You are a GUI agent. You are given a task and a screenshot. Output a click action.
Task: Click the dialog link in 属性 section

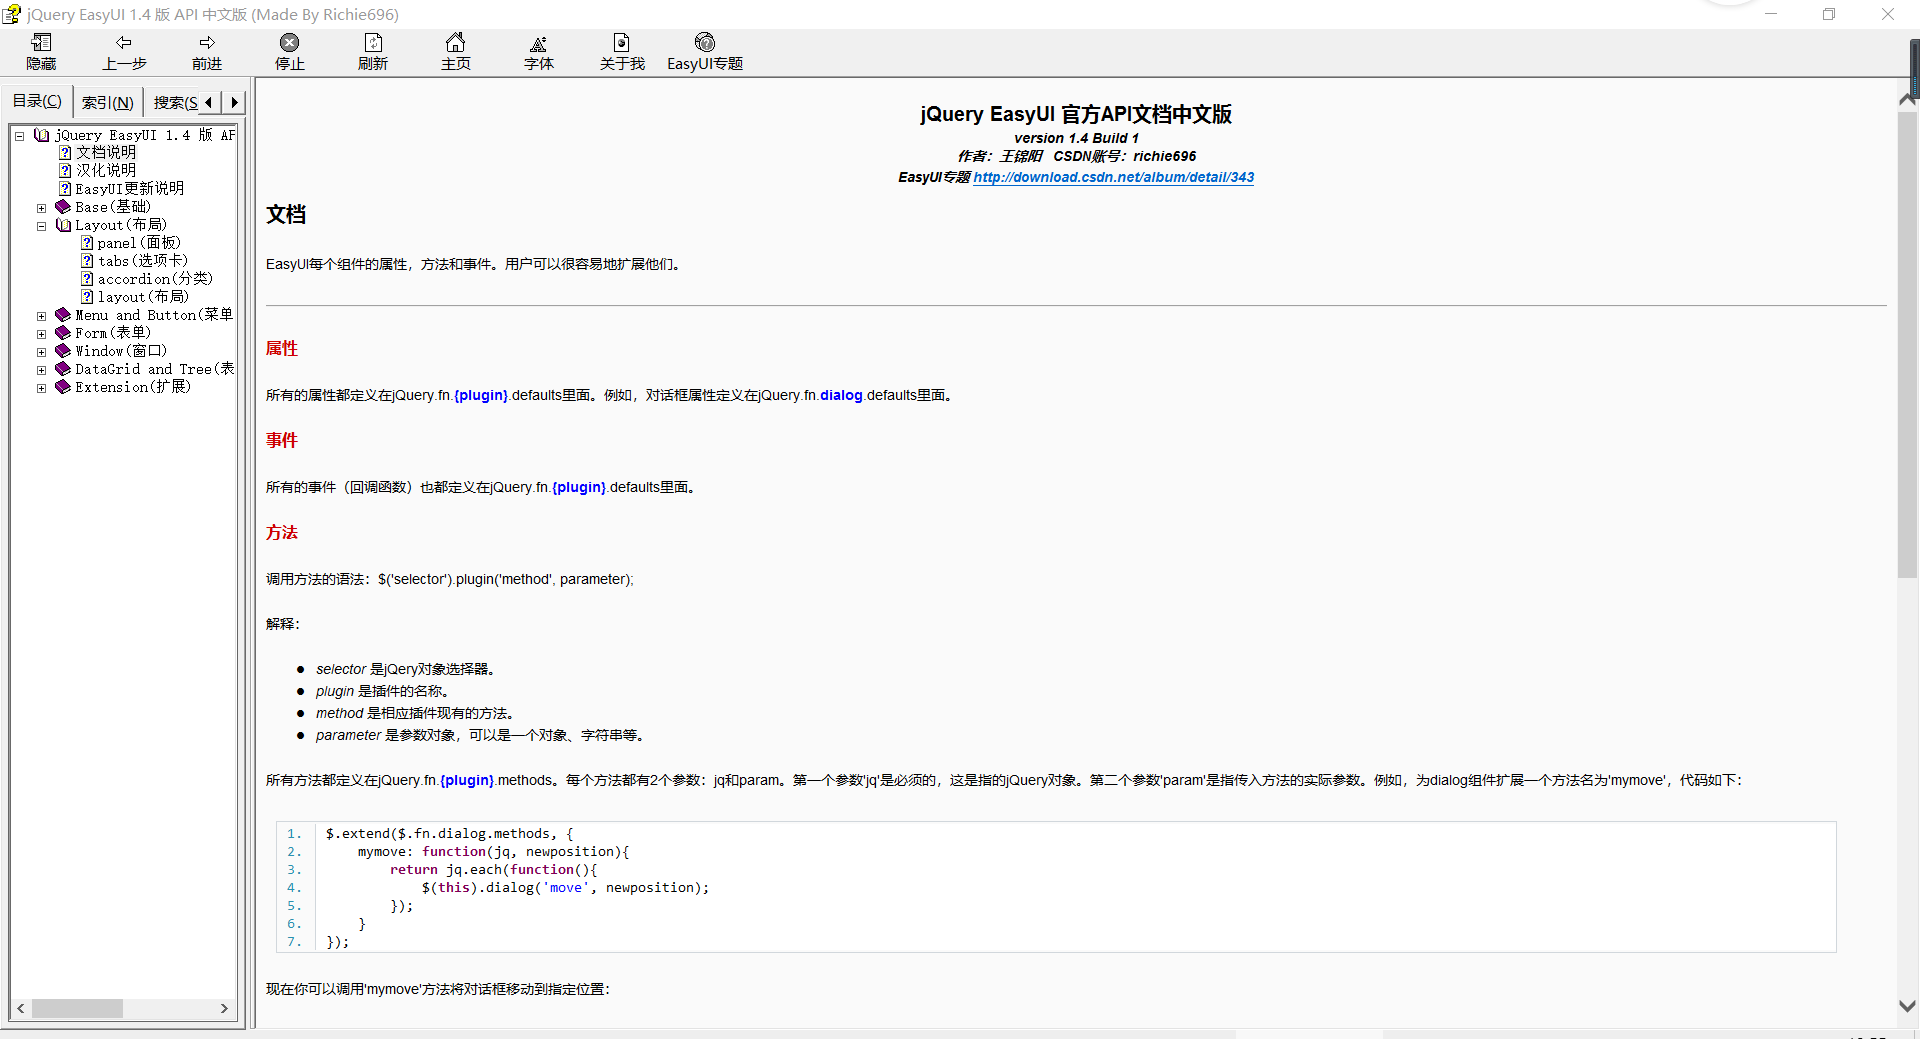(841, 395)
